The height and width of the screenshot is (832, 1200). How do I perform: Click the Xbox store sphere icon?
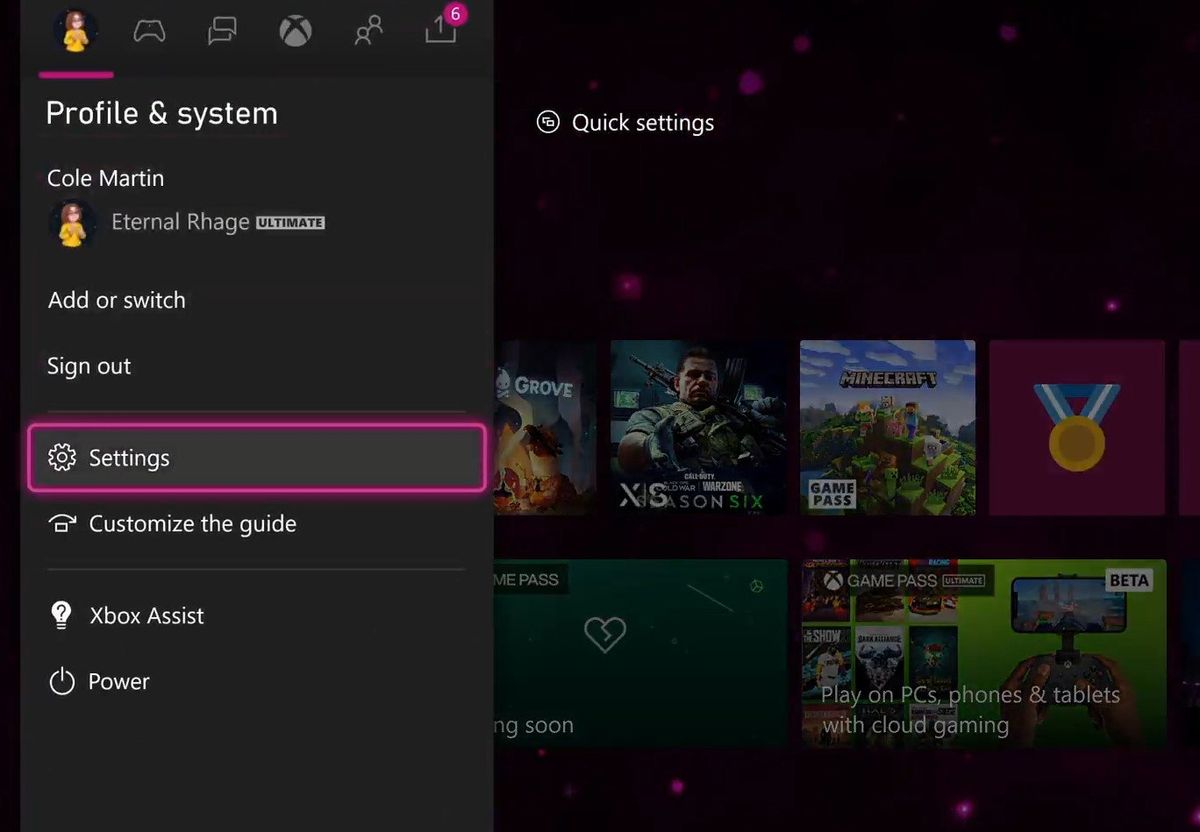coord(294,30)
